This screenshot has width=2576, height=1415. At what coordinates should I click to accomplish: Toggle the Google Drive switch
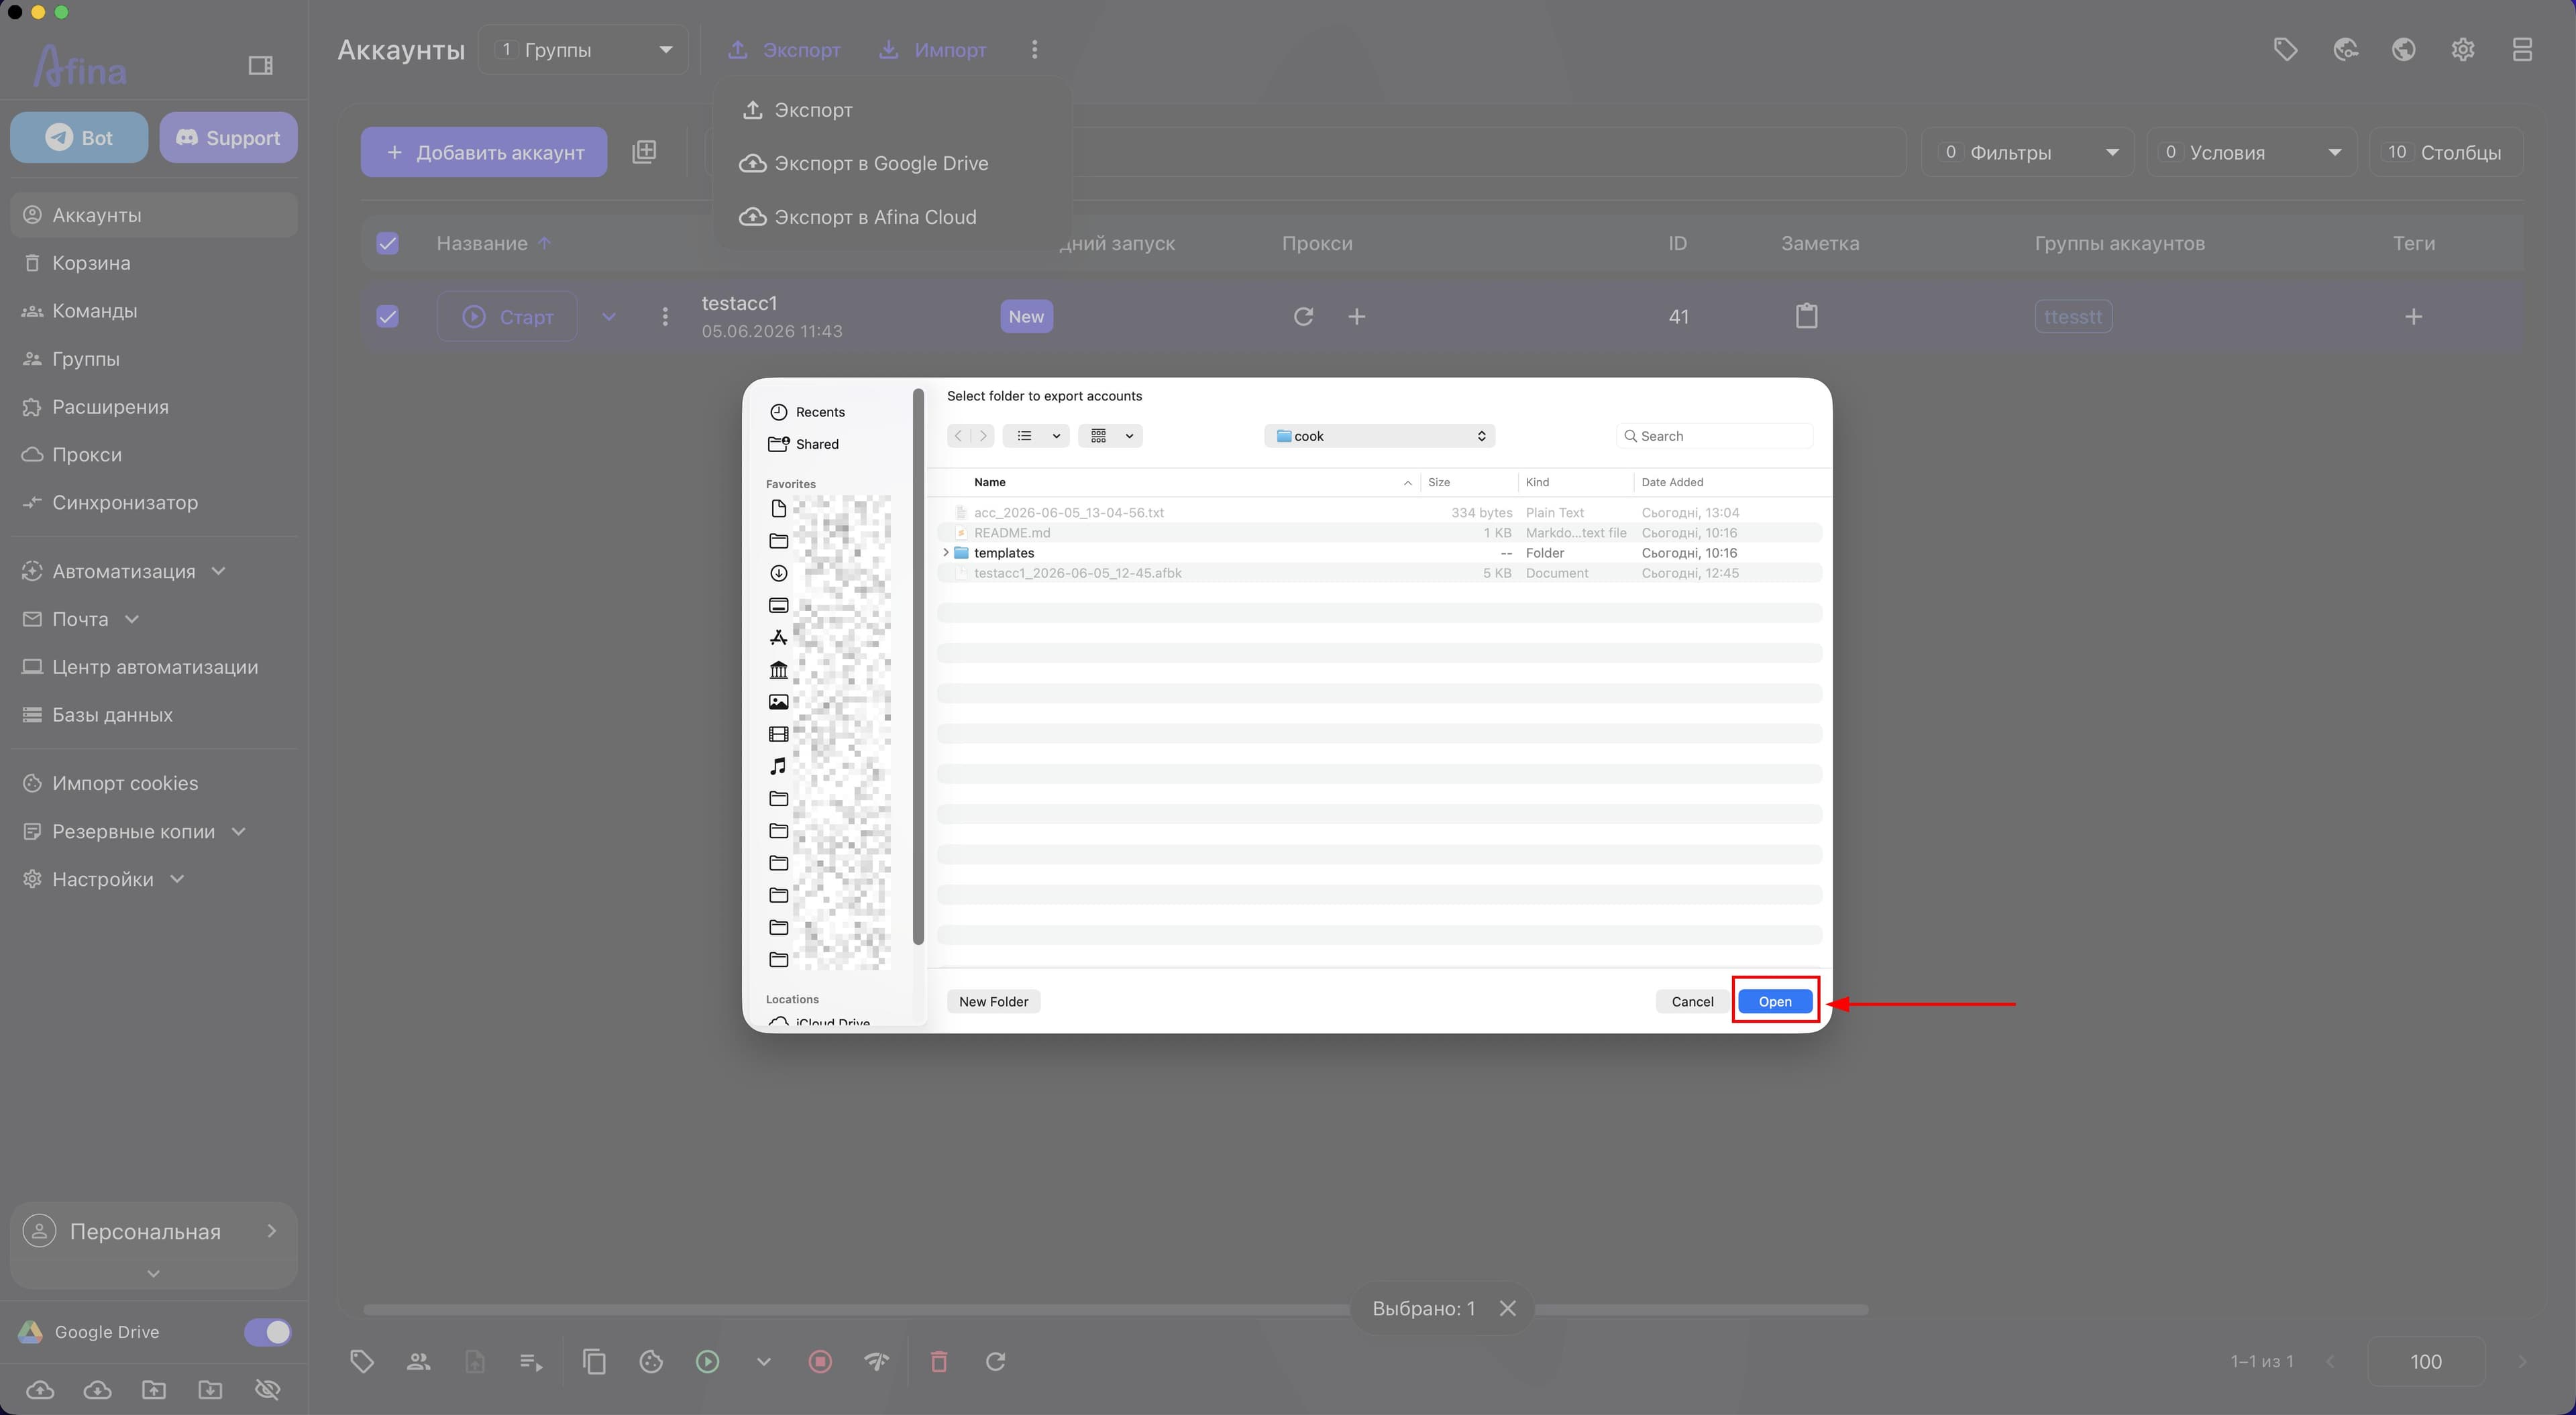(x=268, y=1332)
